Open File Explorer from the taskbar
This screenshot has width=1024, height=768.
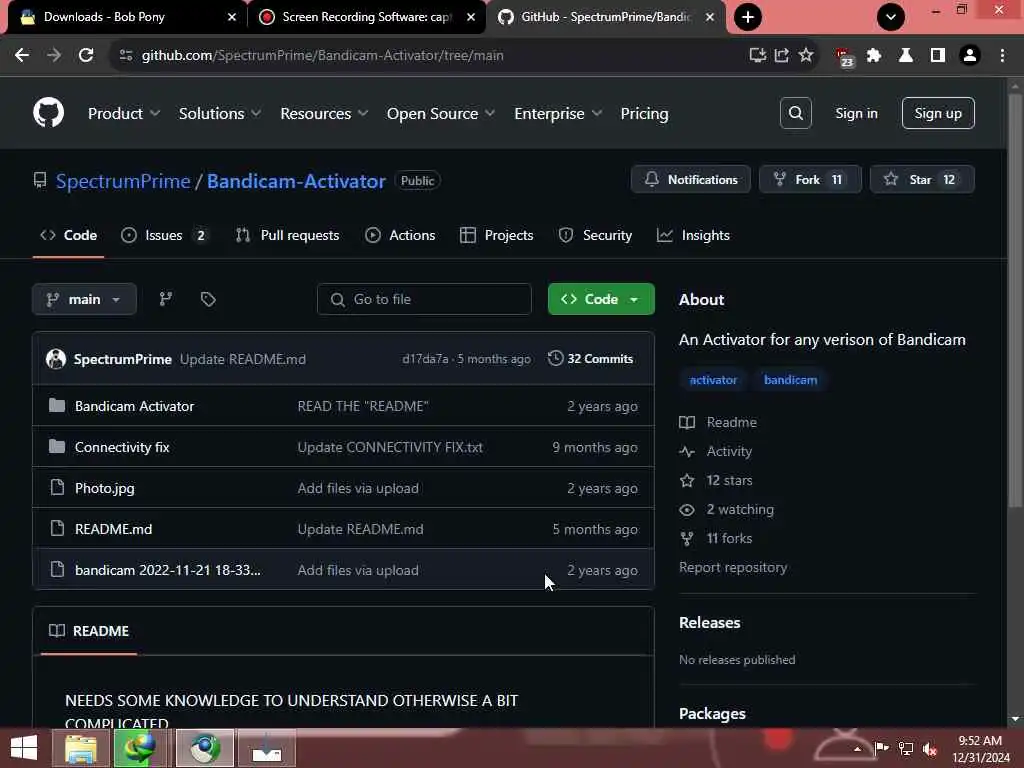pyautogui.click(x=80, y=748)
